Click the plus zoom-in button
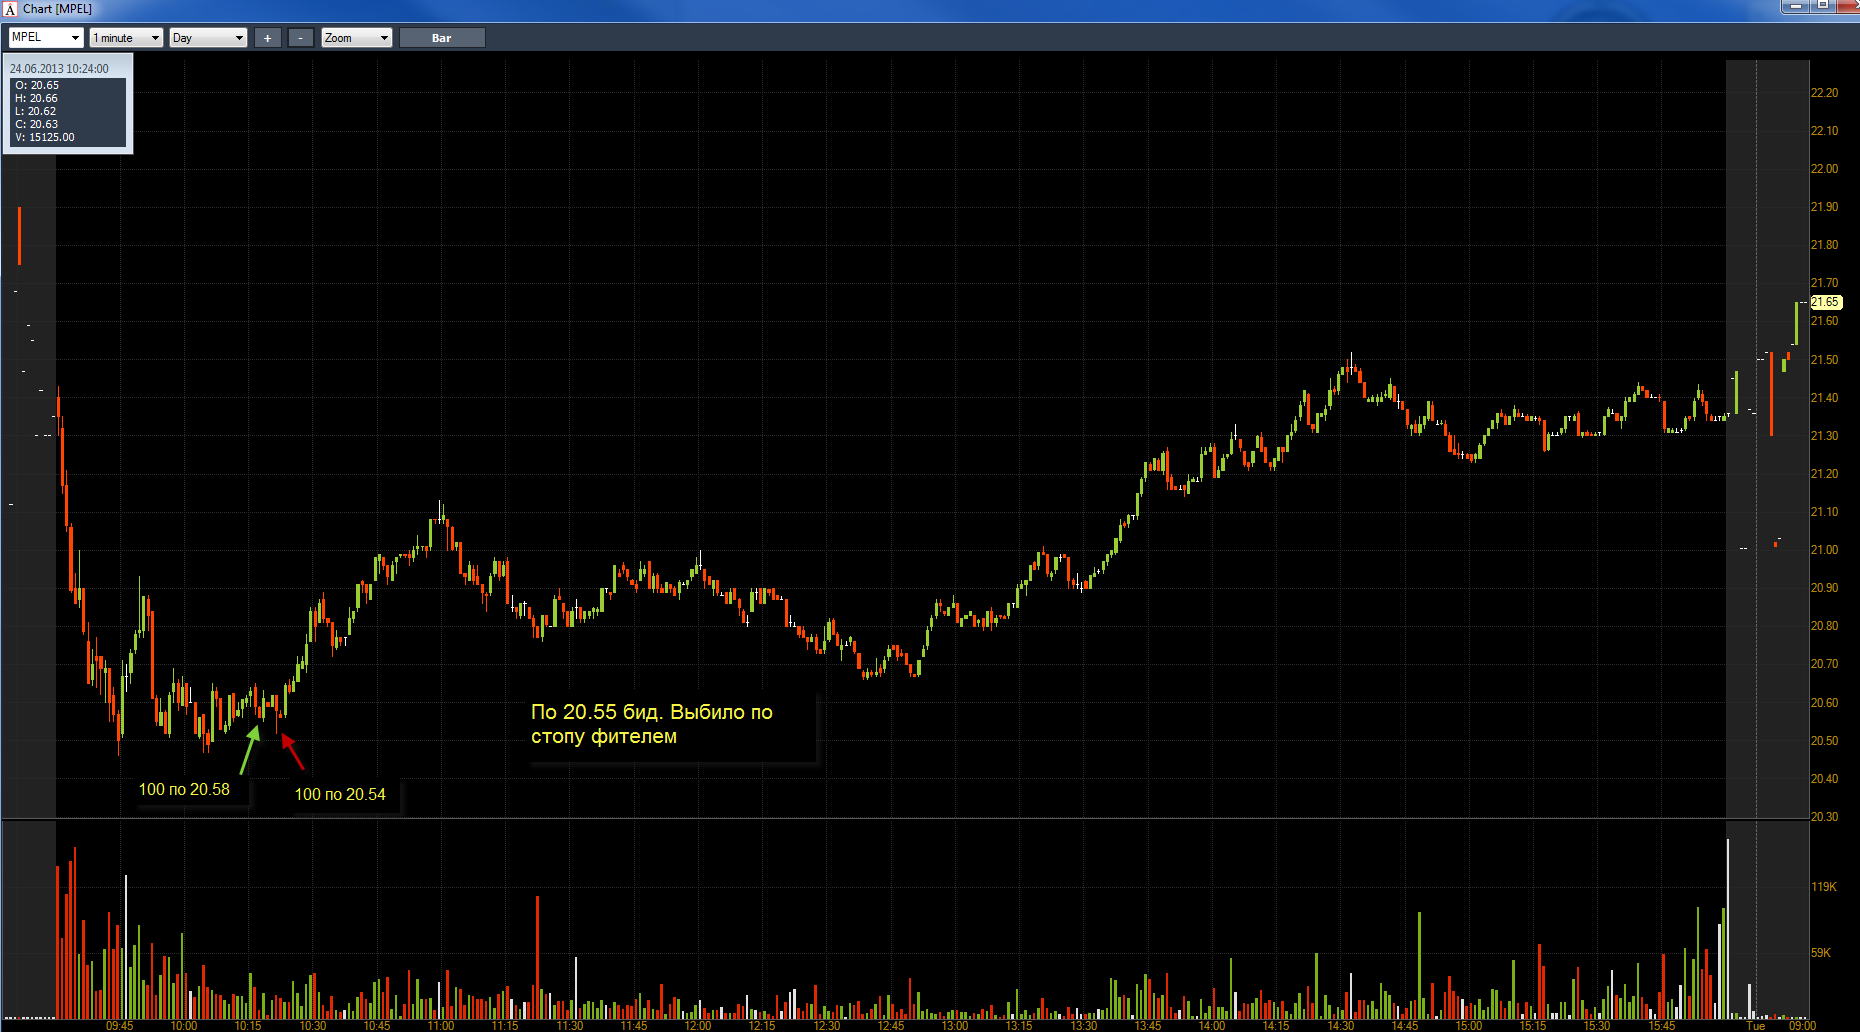 point(267,37)
